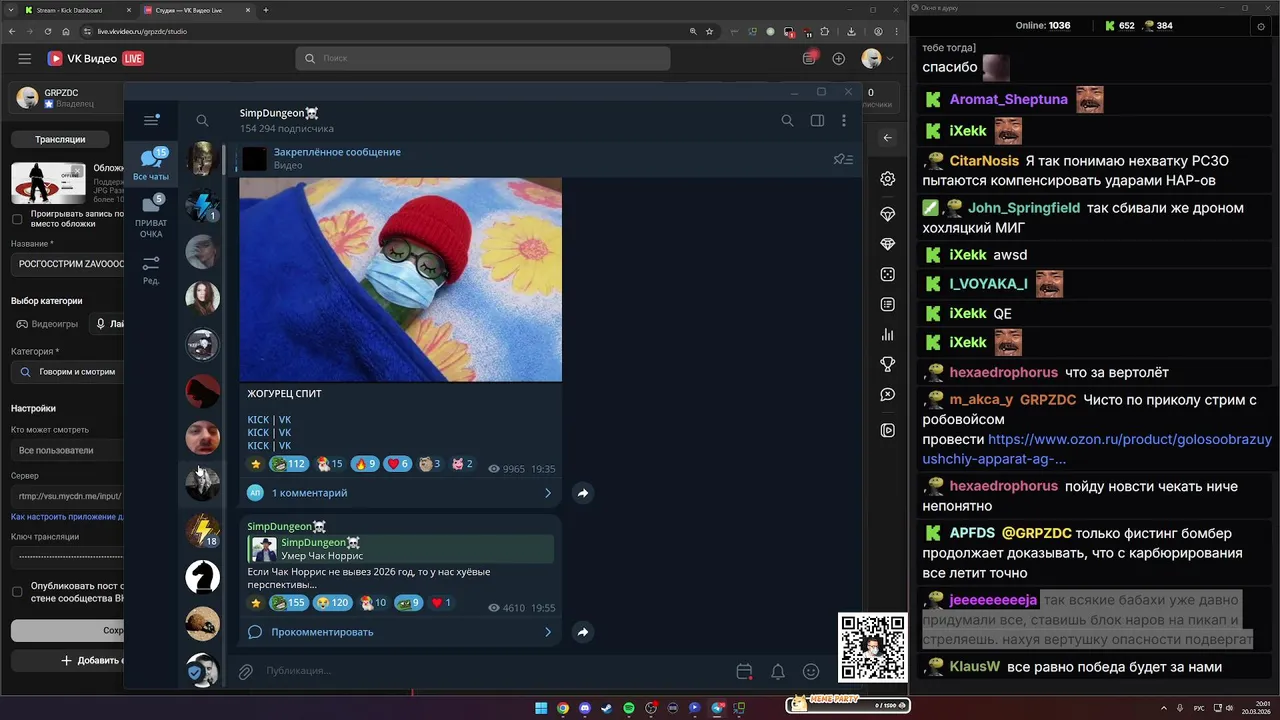Open the Ред. folder editor
The height and width of the screenshot is (720, 1280).
(x=151, y=270)
